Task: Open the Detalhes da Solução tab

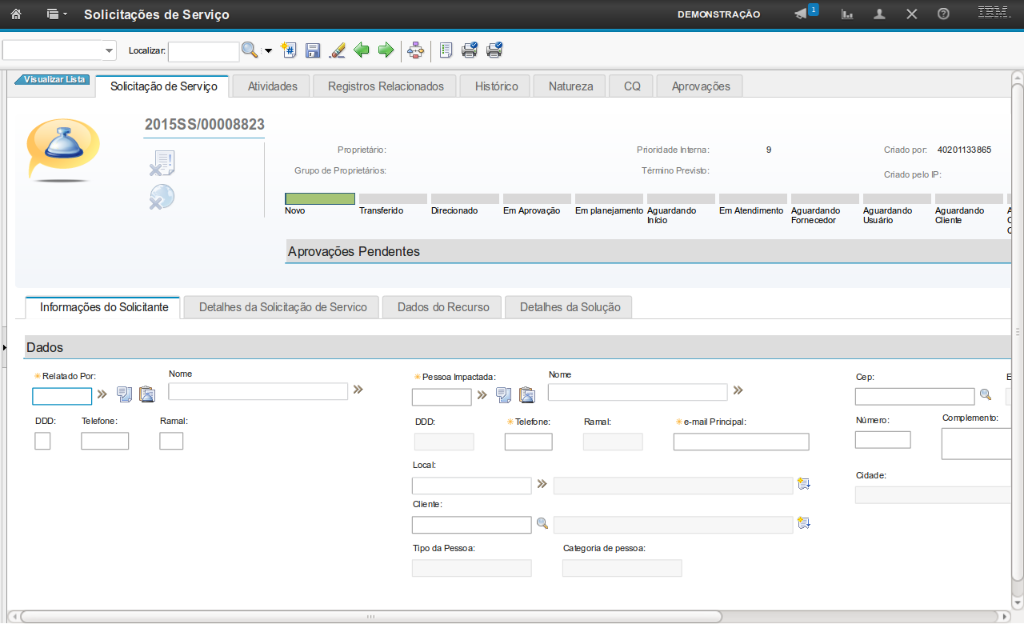Action: [569, 307]
